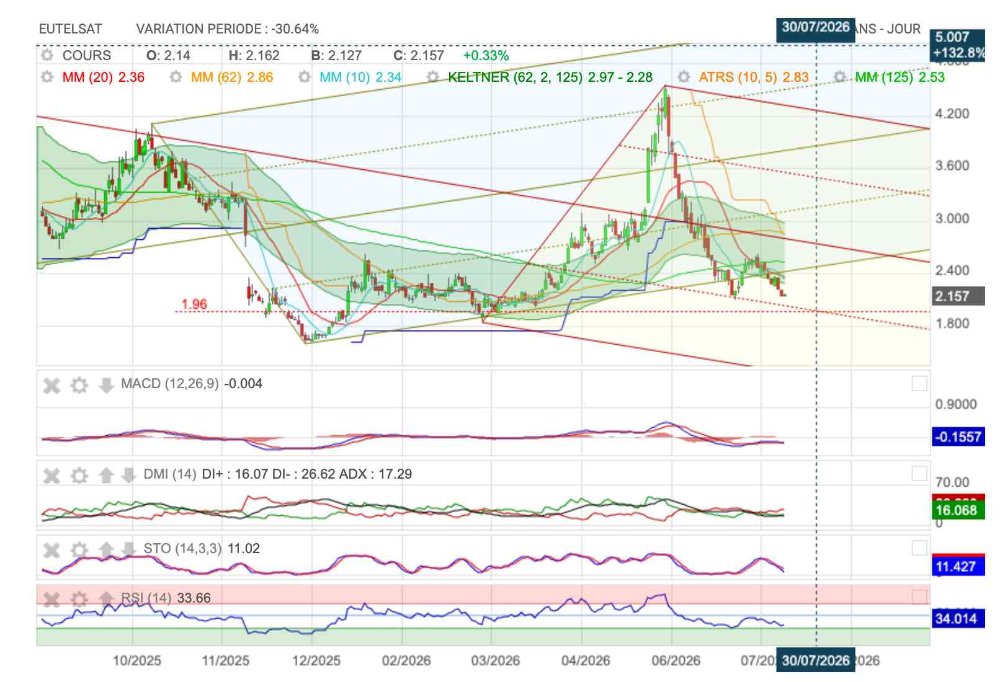1000x682 pixels.
Task: Click the MM (10) 2.34 label
Action: tap(360, 77)
